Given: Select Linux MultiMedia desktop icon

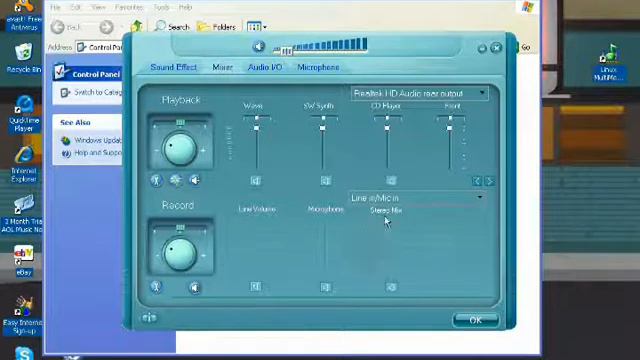Looking at the screenshot, I should (x=608, y=62).
